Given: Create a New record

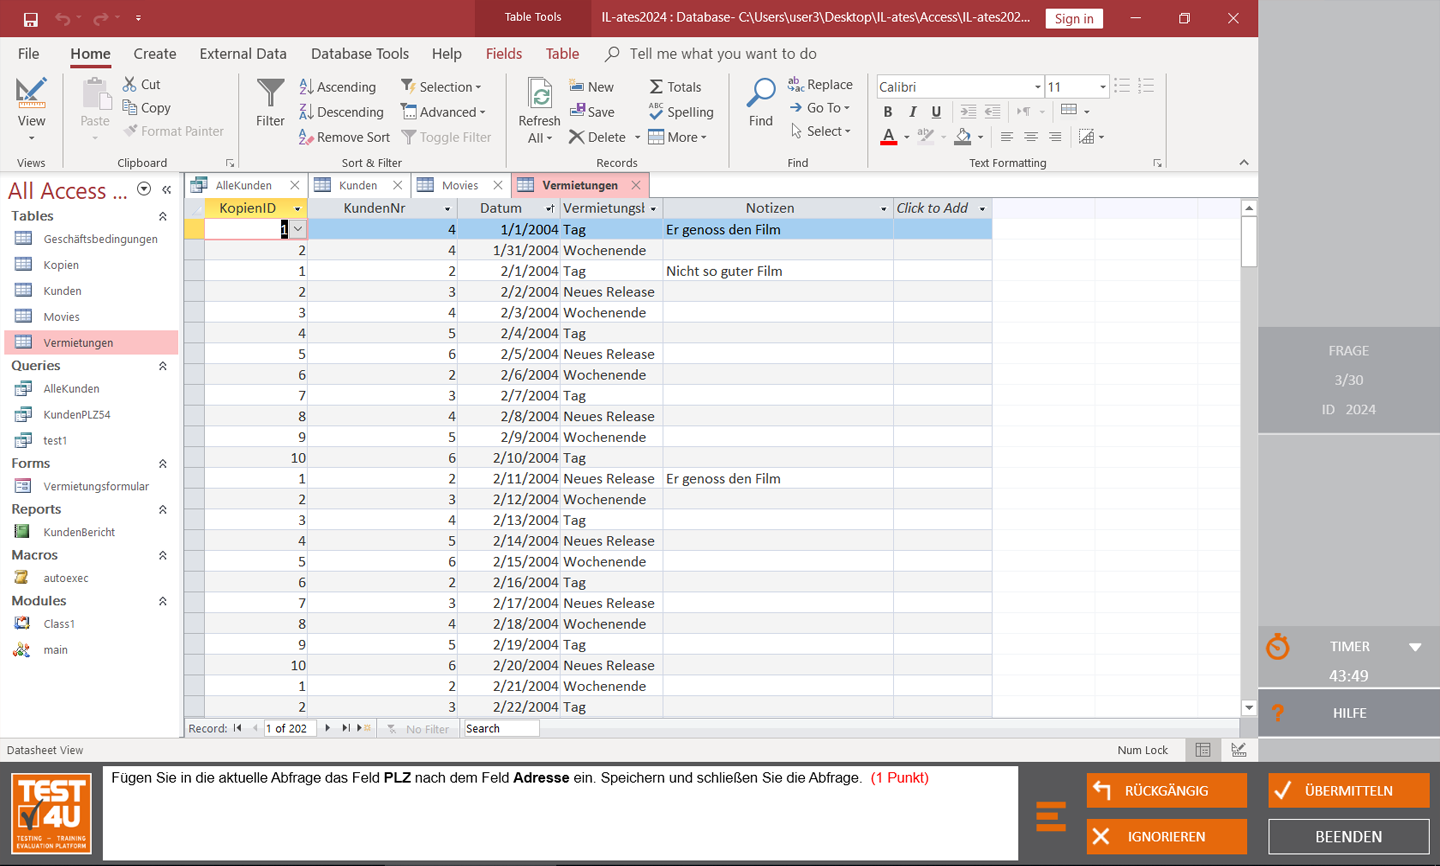Looking at the screenshot, I should pos(592,87).
